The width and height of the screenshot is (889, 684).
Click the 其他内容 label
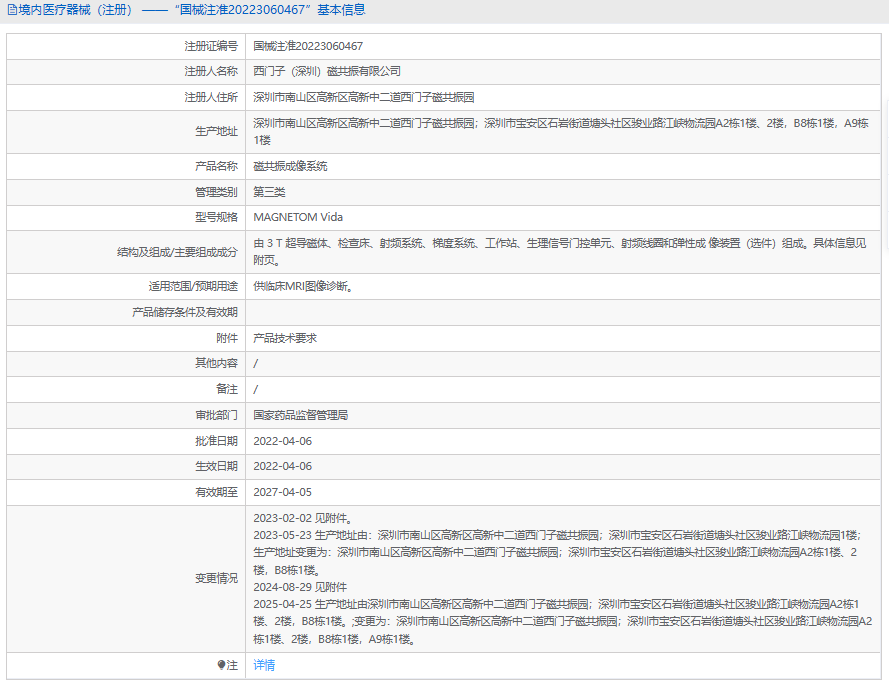(x=217, y=363)
